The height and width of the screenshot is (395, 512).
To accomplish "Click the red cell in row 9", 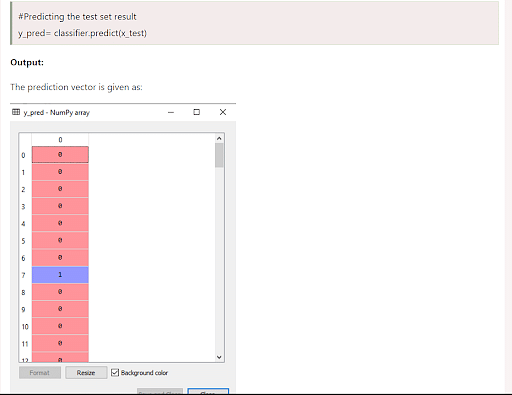I will coord(60,309).
